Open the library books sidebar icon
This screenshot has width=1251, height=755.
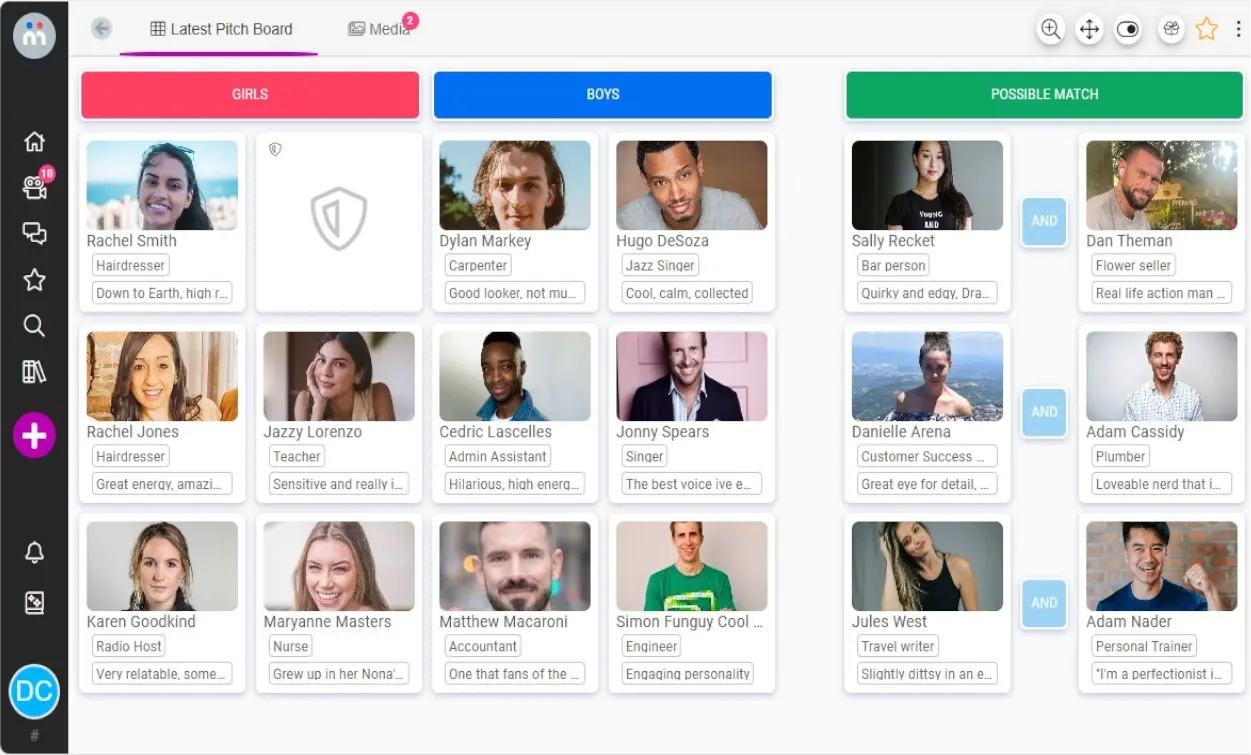[34, 372]
